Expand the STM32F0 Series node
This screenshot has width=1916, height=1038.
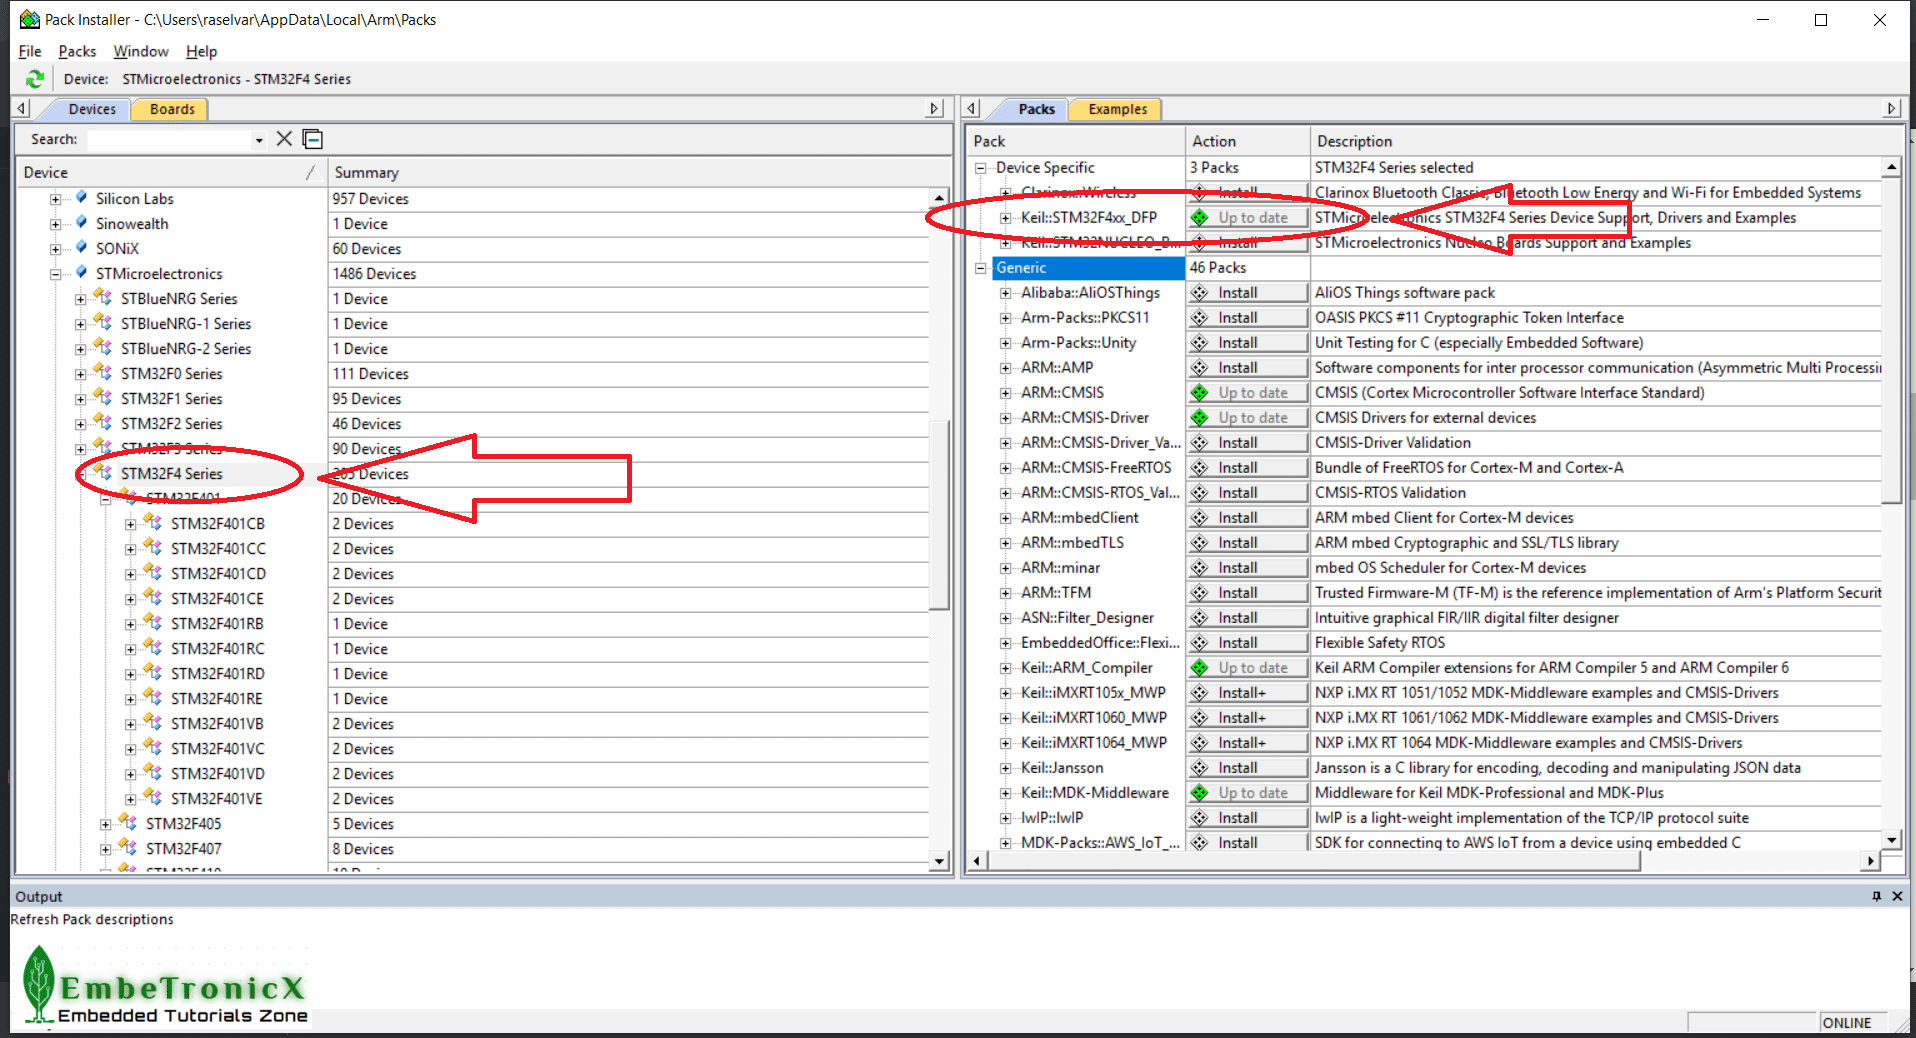[81, 374]
